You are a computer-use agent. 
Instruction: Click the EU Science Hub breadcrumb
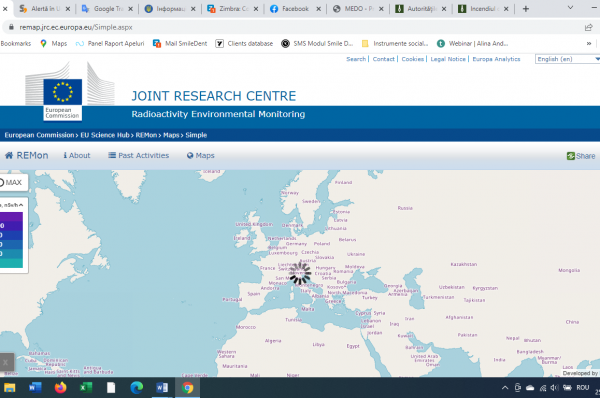[x=105, y=135]
